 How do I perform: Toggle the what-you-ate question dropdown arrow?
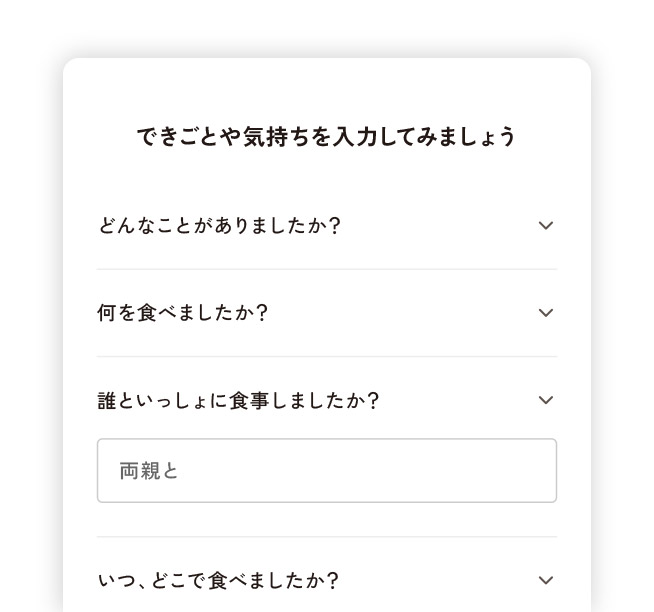coord(546,312)
